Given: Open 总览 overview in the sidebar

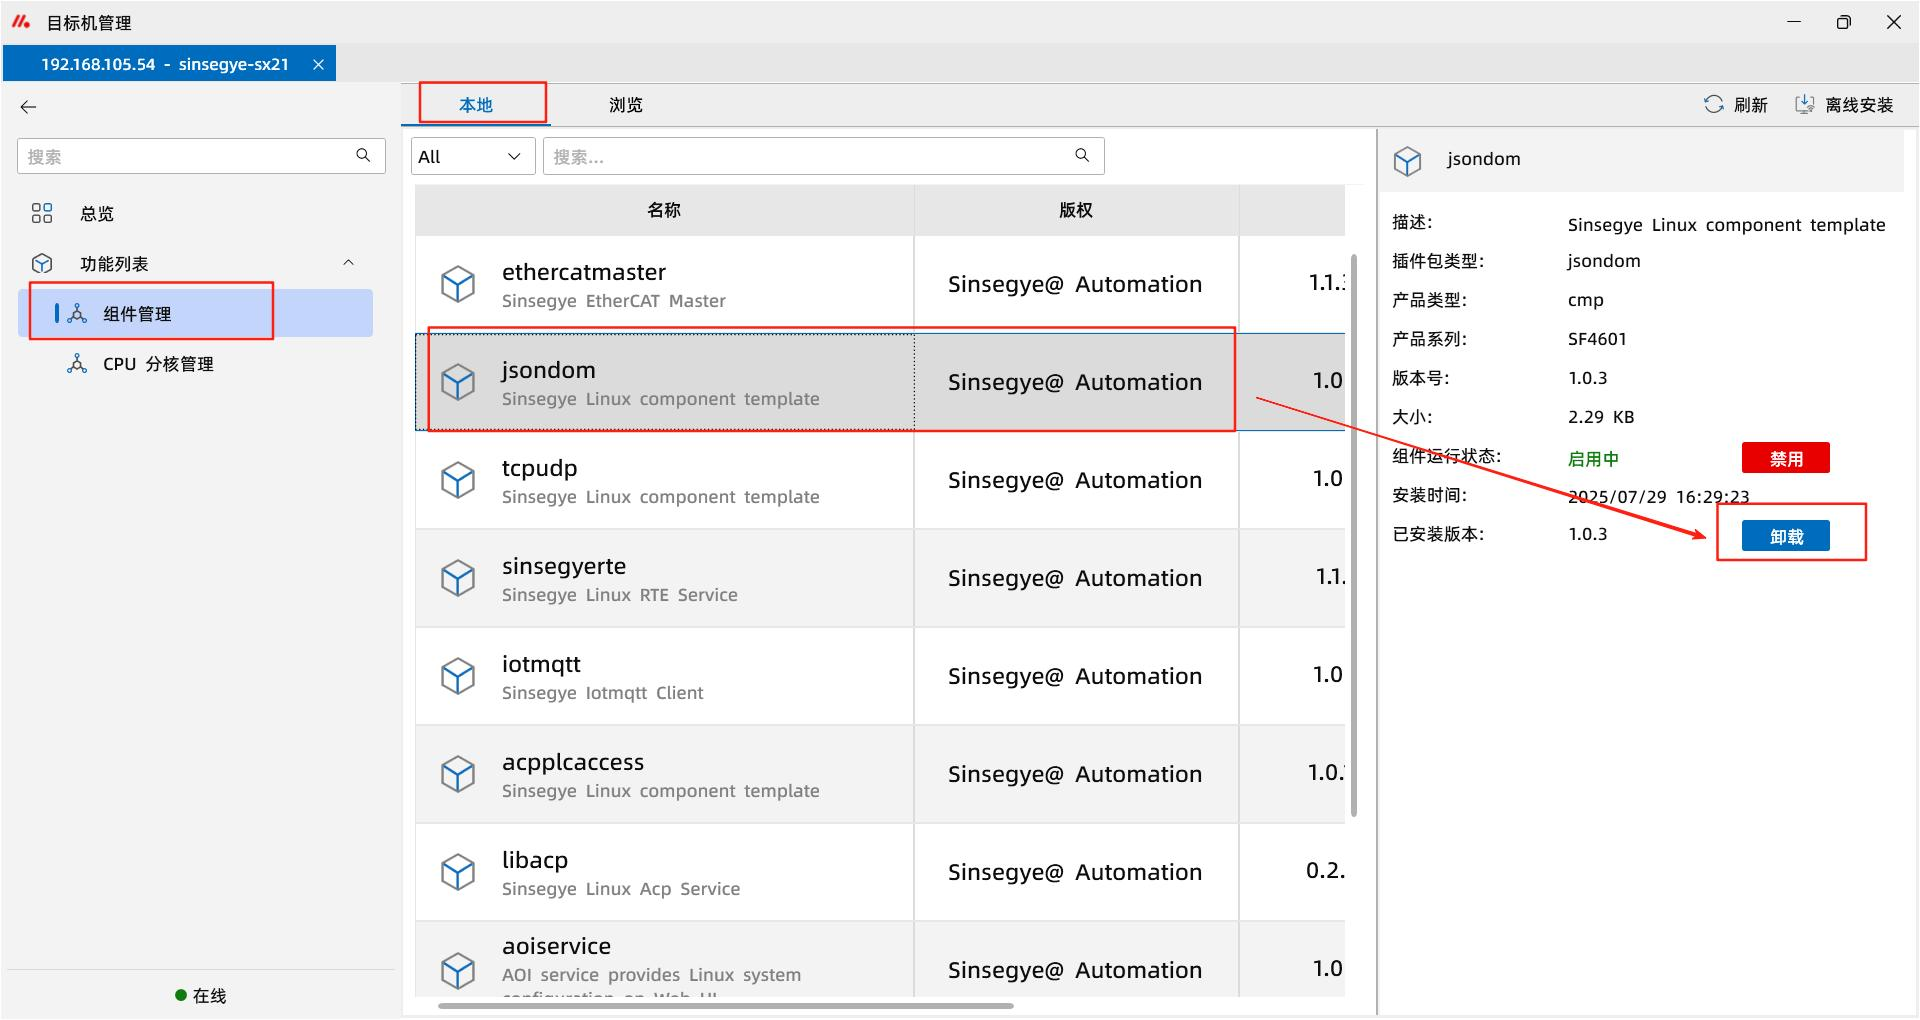Looking at the screenshot, I should coord(97,214).
